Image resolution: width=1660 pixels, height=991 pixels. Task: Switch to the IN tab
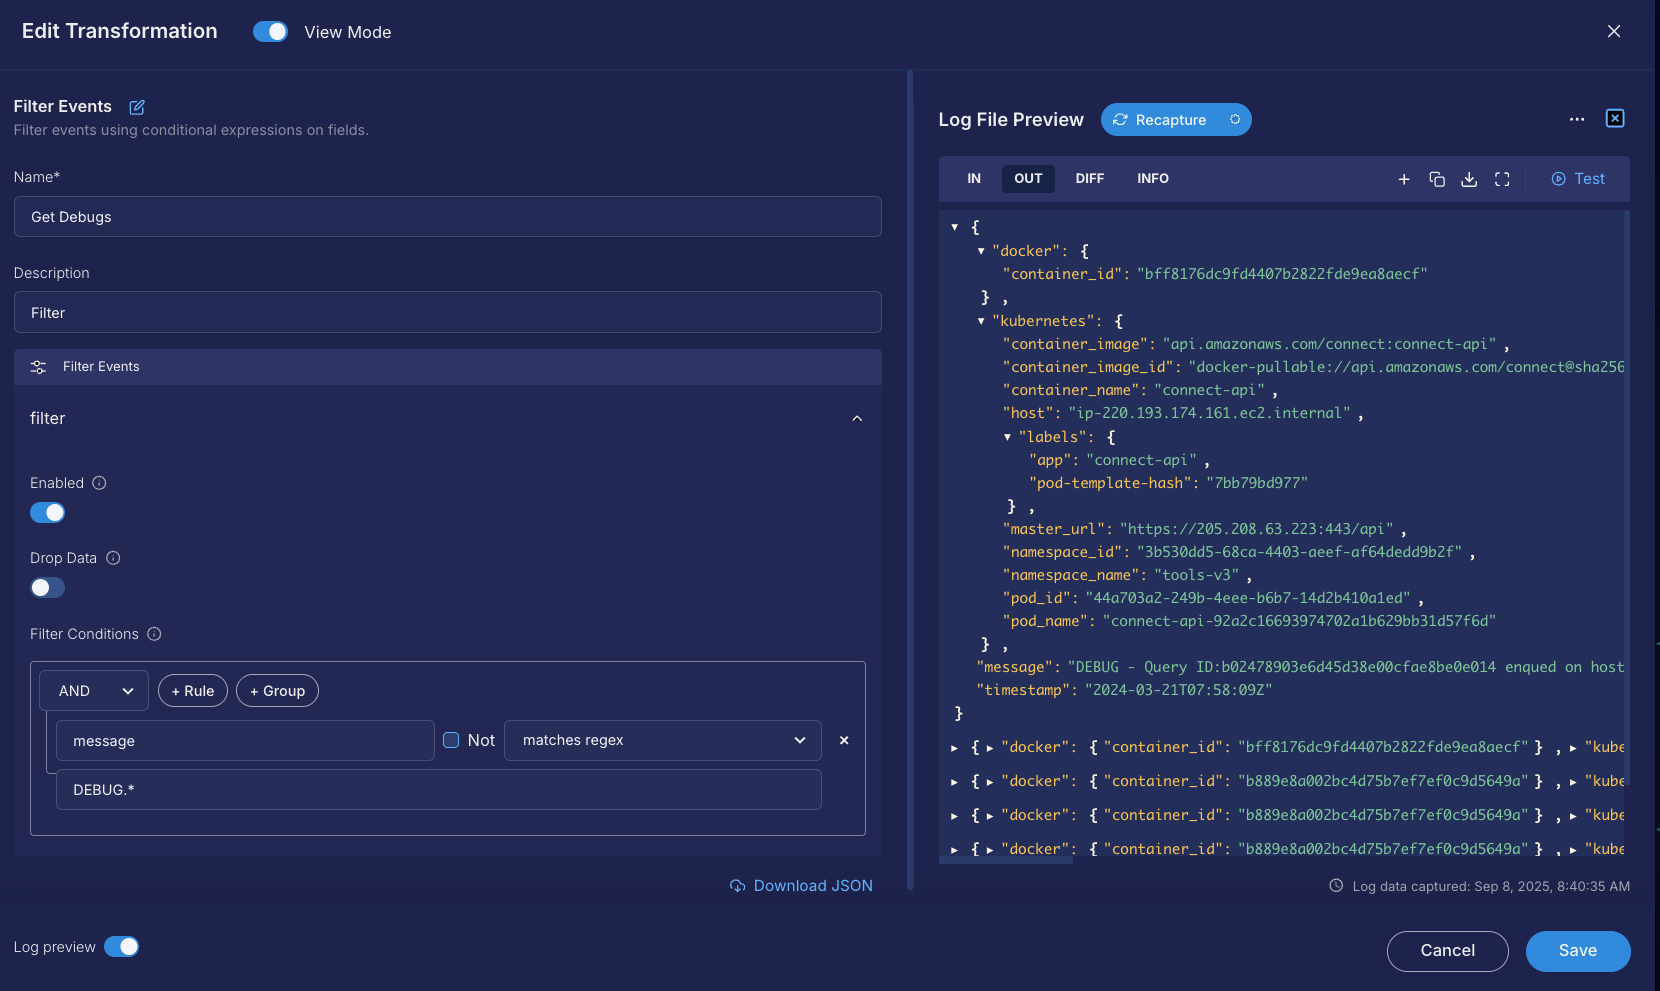973,179
